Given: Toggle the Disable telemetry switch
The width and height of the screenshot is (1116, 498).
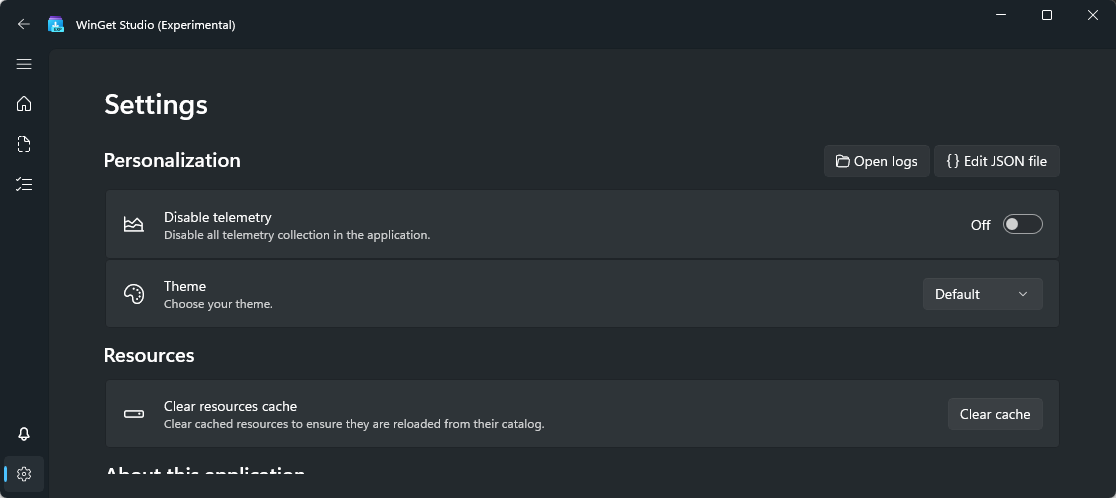Looking at the screenshot, I should 1022,224.
